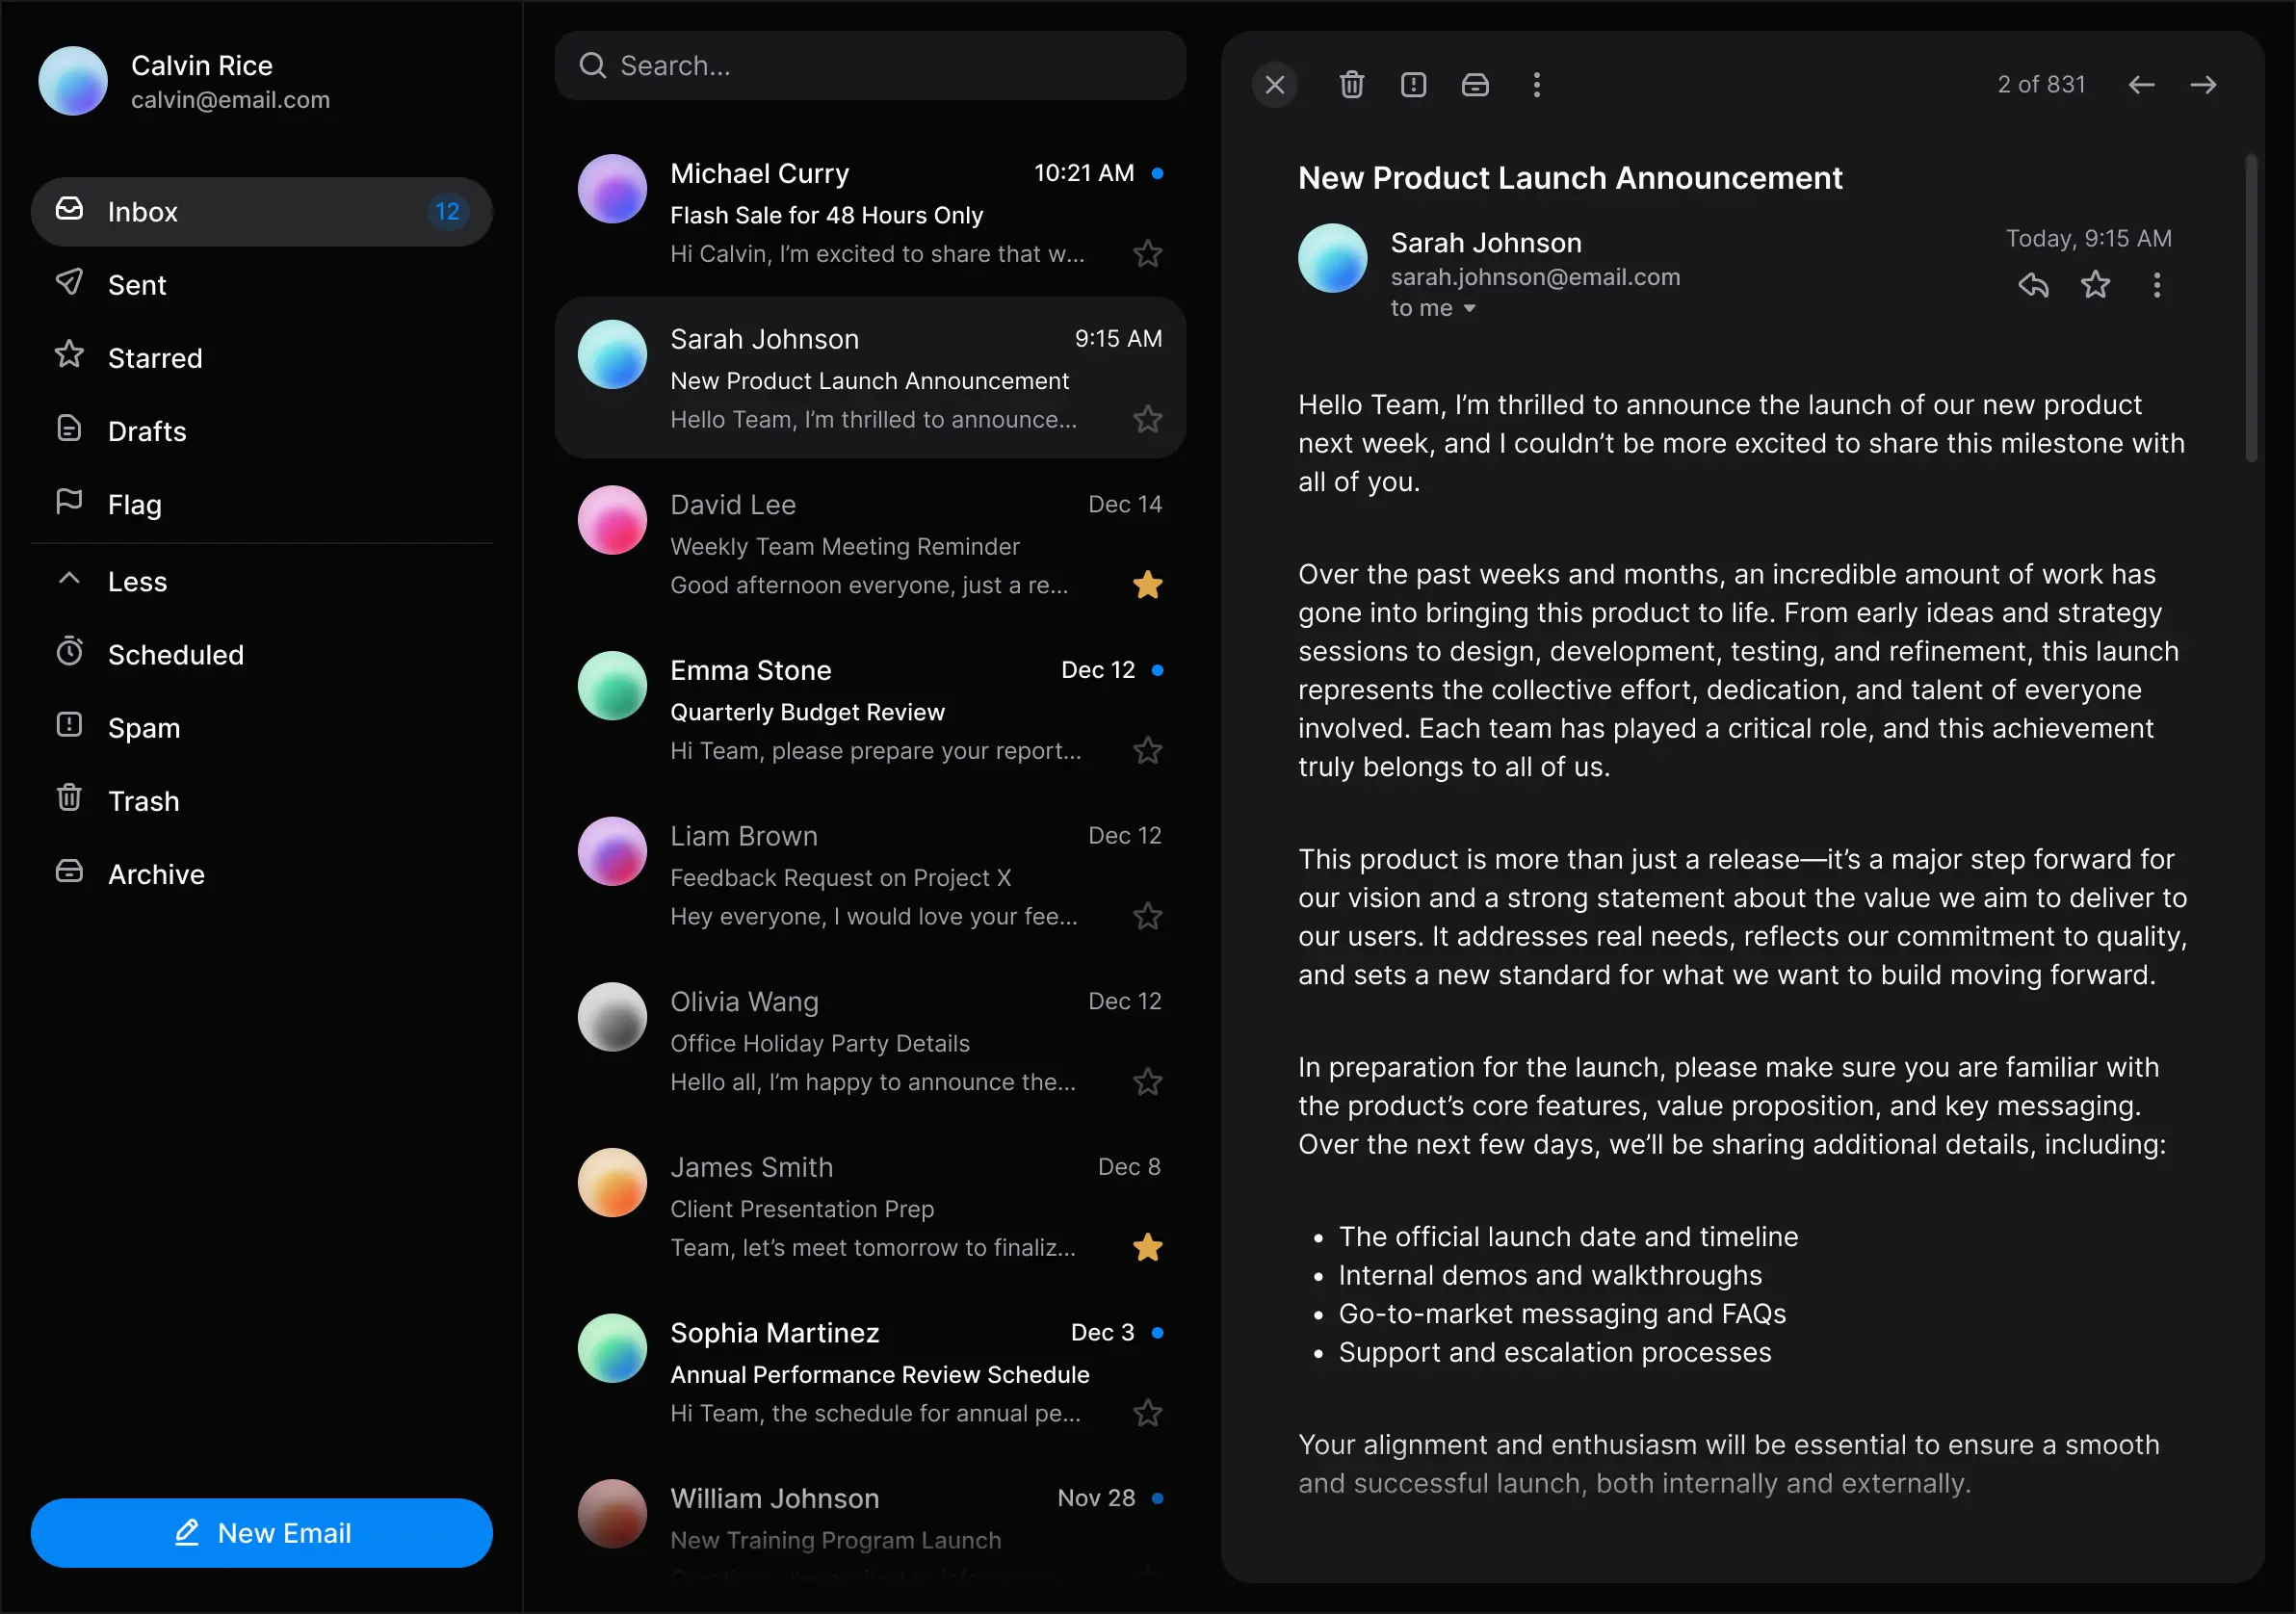Compose a message with New Email button
This screenshot has width=2296, height=1614.
[262, 1533]
